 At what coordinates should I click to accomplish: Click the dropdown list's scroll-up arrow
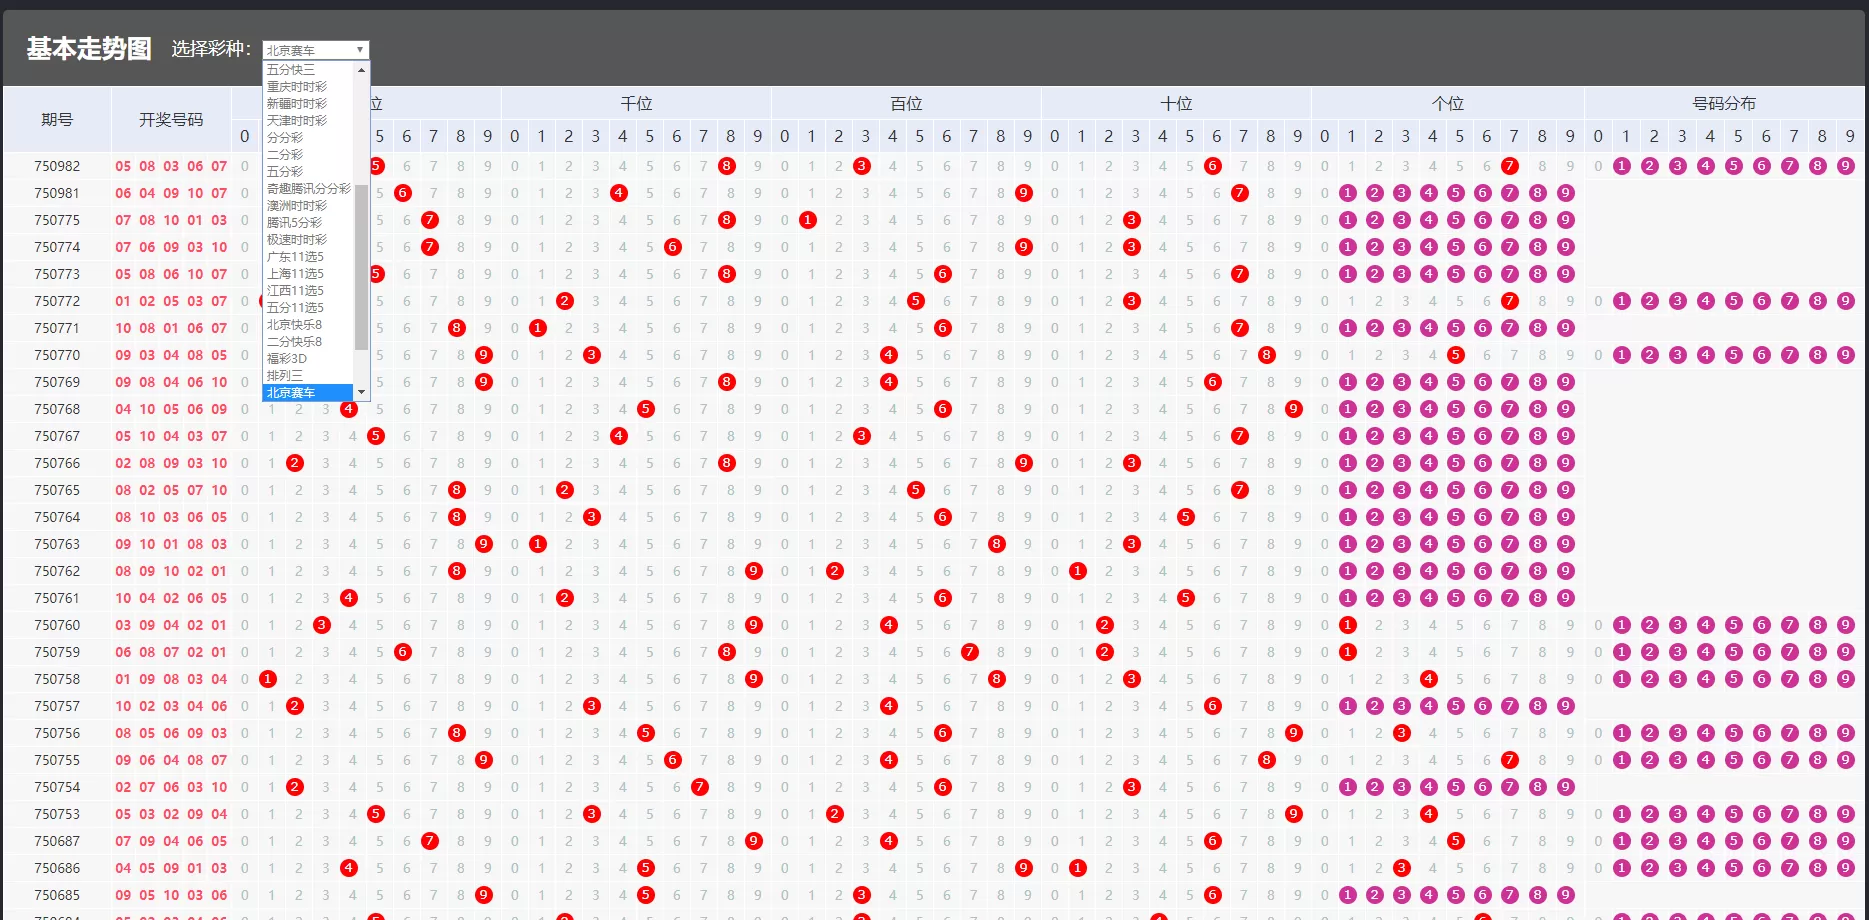coord(361,69)
